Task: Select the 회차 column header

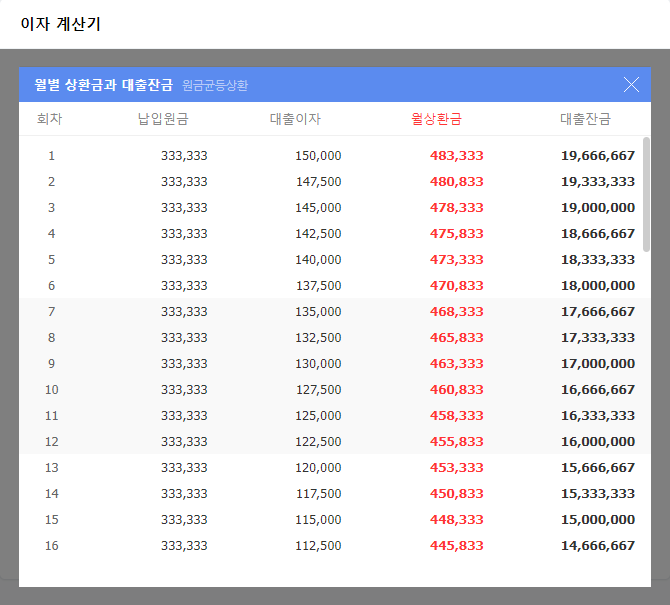Action: point(50,119)
